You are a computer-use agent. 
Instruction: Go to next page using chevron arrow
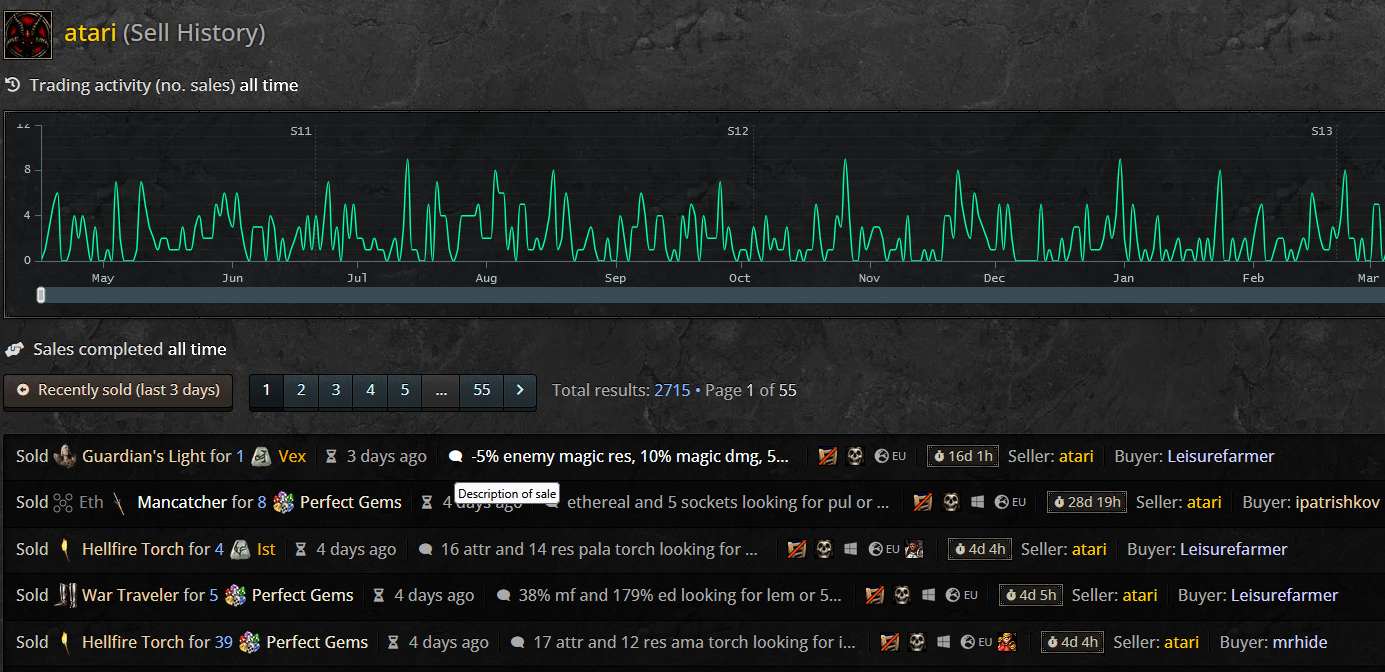pos(520,390)
